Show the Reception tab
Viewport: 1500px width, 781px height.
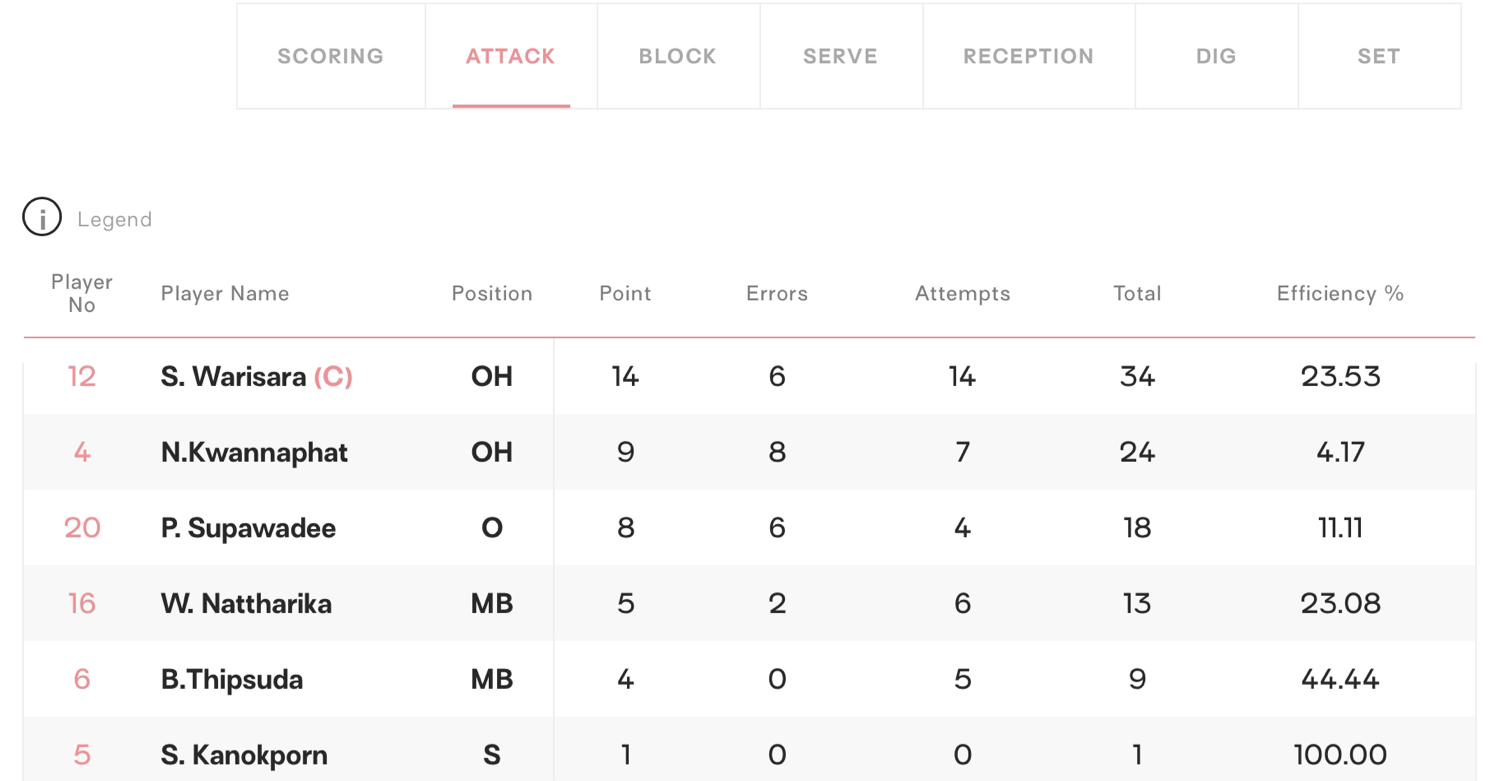pyautogui.click(x=1029, y=56)
